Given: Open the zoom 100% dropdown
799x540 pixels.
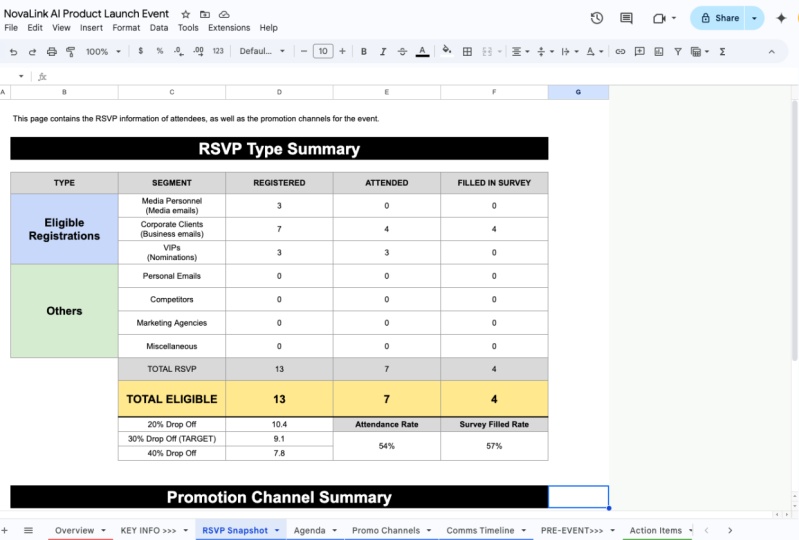Looking at the screenshot, I should pyautogui.click(x=103, y=51).
